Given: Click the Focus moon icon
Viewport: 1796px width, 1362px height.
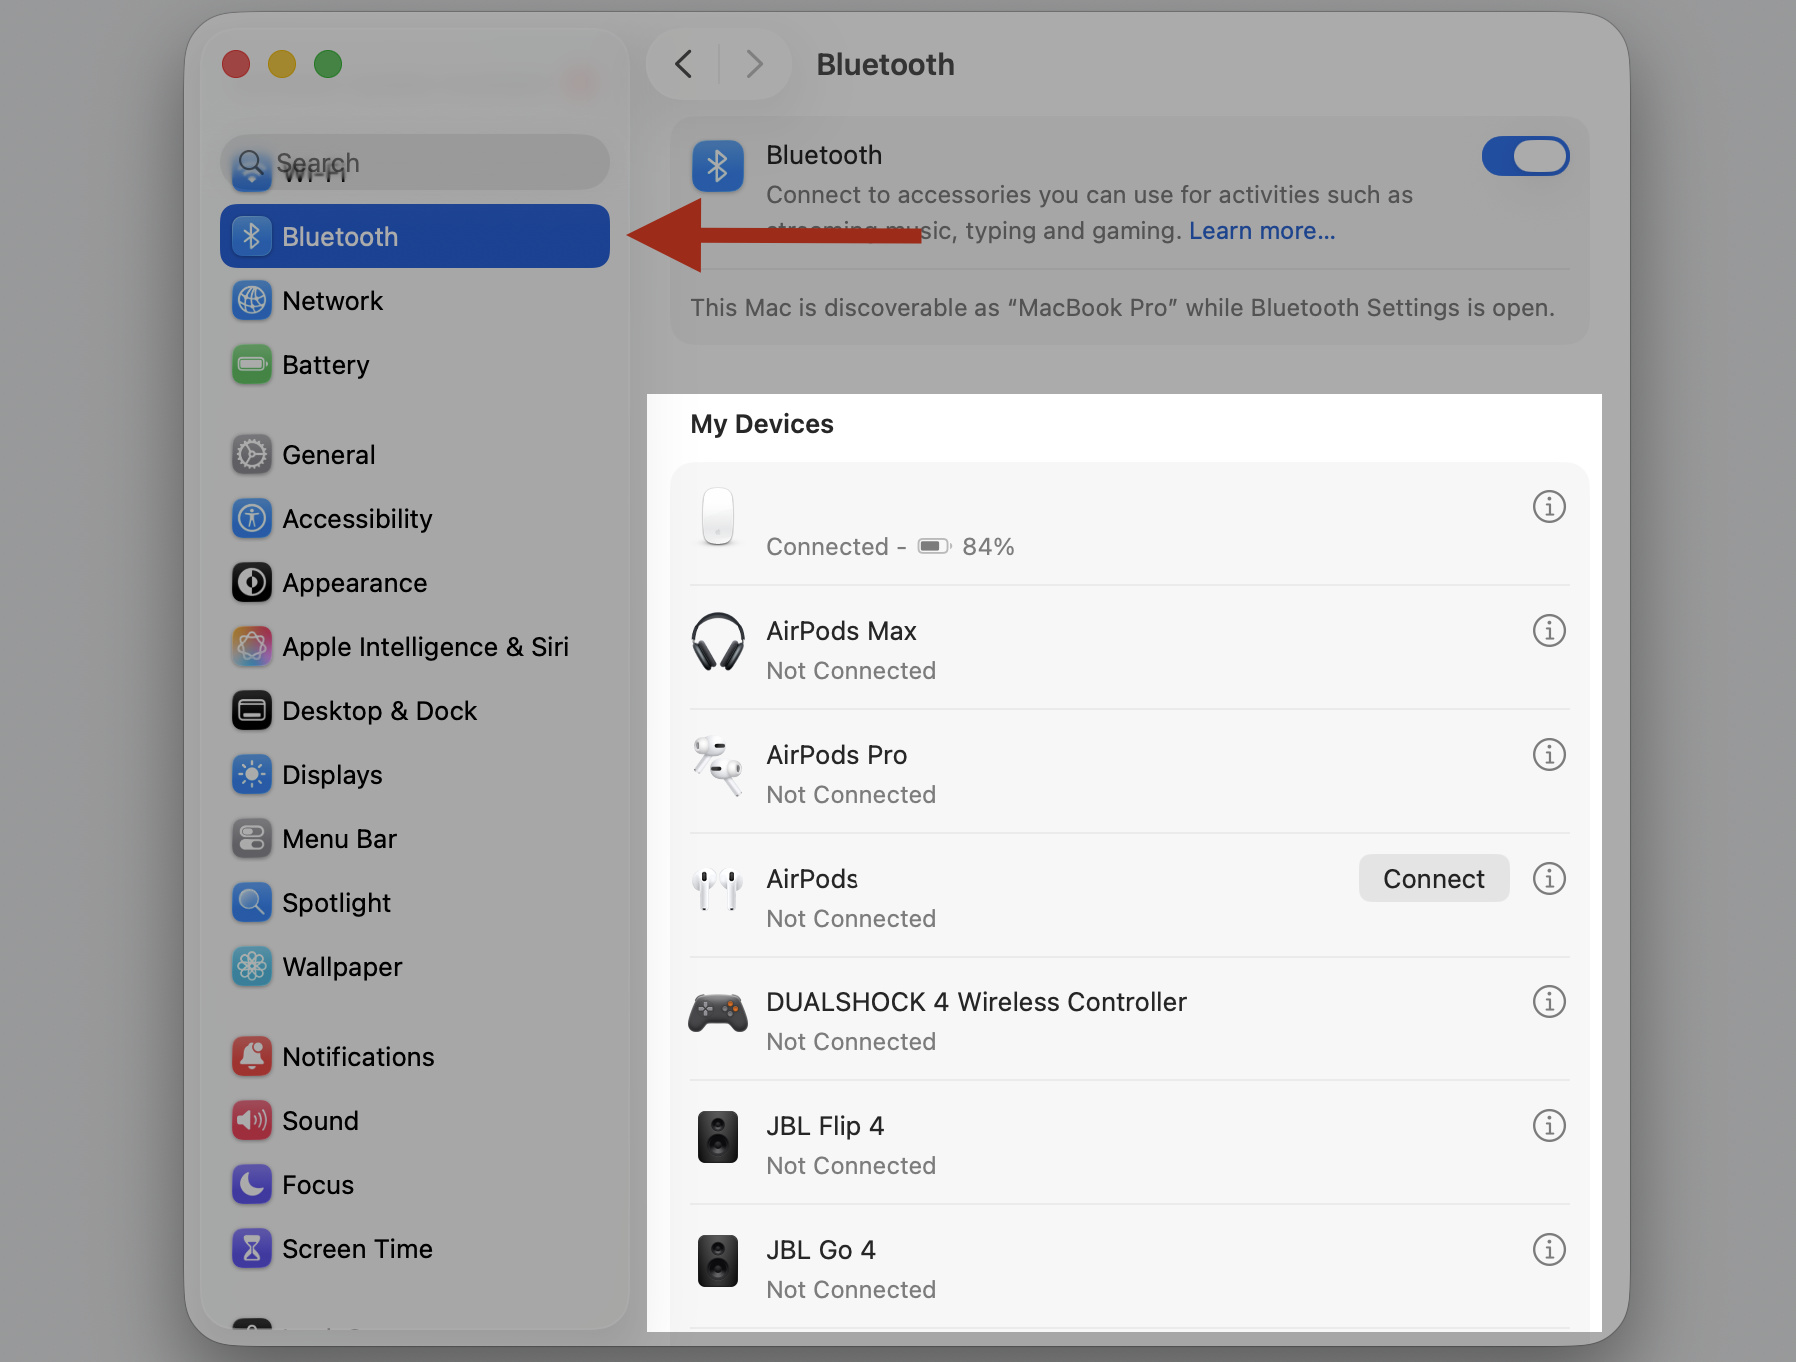Looking at the screenshot, I should point(252,1184).
